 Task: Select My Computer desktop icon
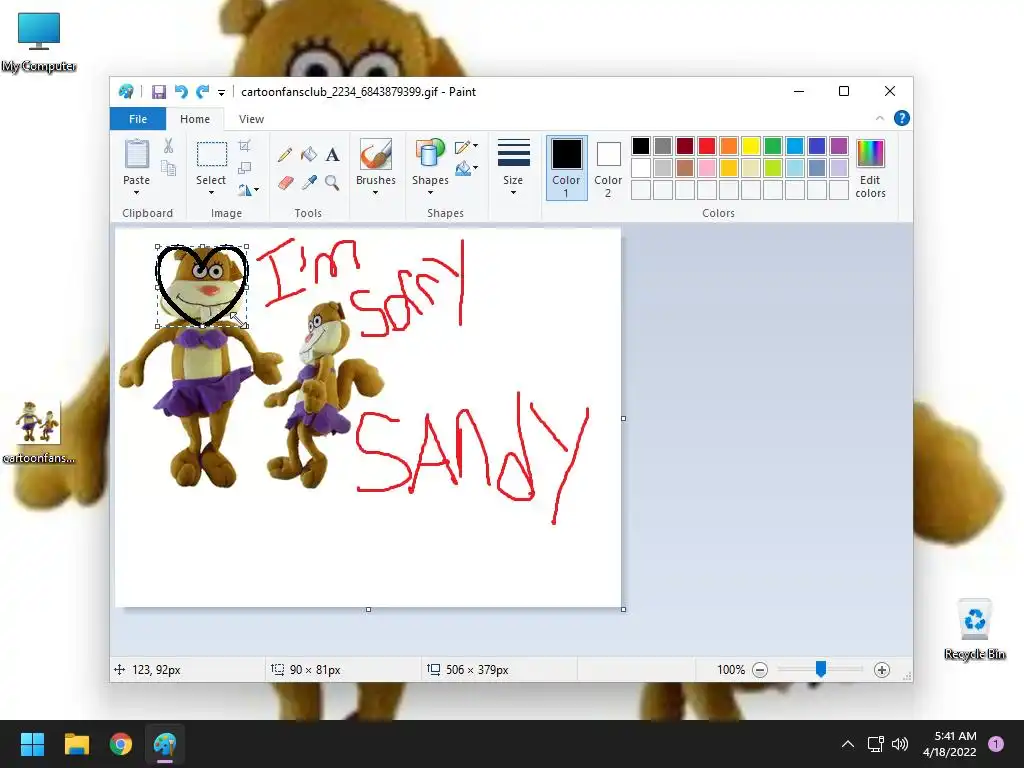pyautogui.click(x=39, y=42)
